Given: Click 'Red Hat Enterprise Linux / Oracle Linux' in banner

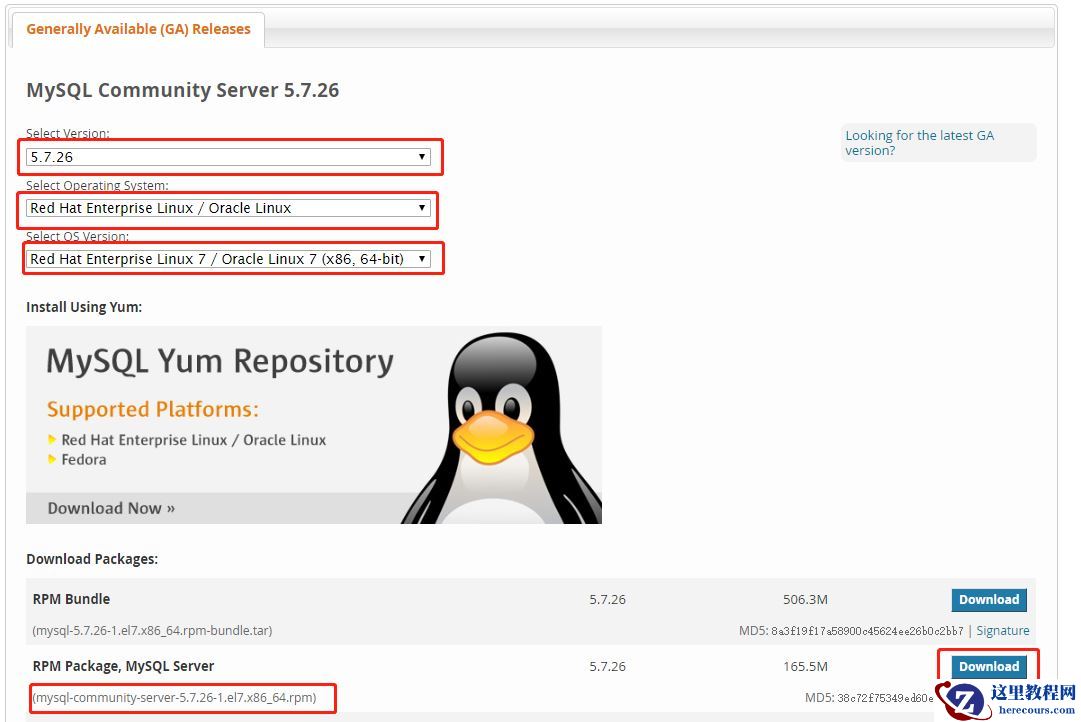Looking at the screenshot, I should (x=194, y=440).
